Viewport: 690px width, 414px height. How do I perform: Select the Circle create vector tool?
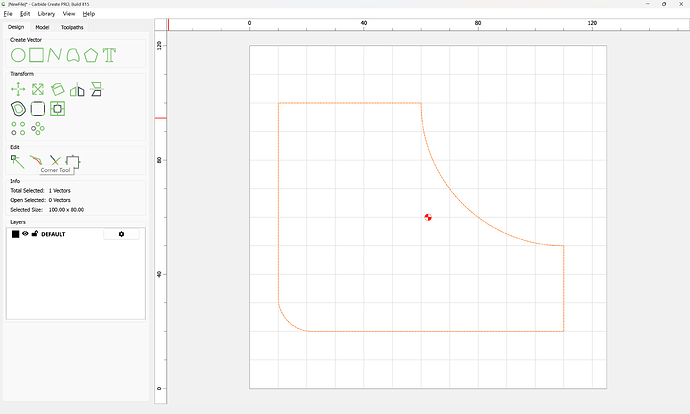(18, 55)
